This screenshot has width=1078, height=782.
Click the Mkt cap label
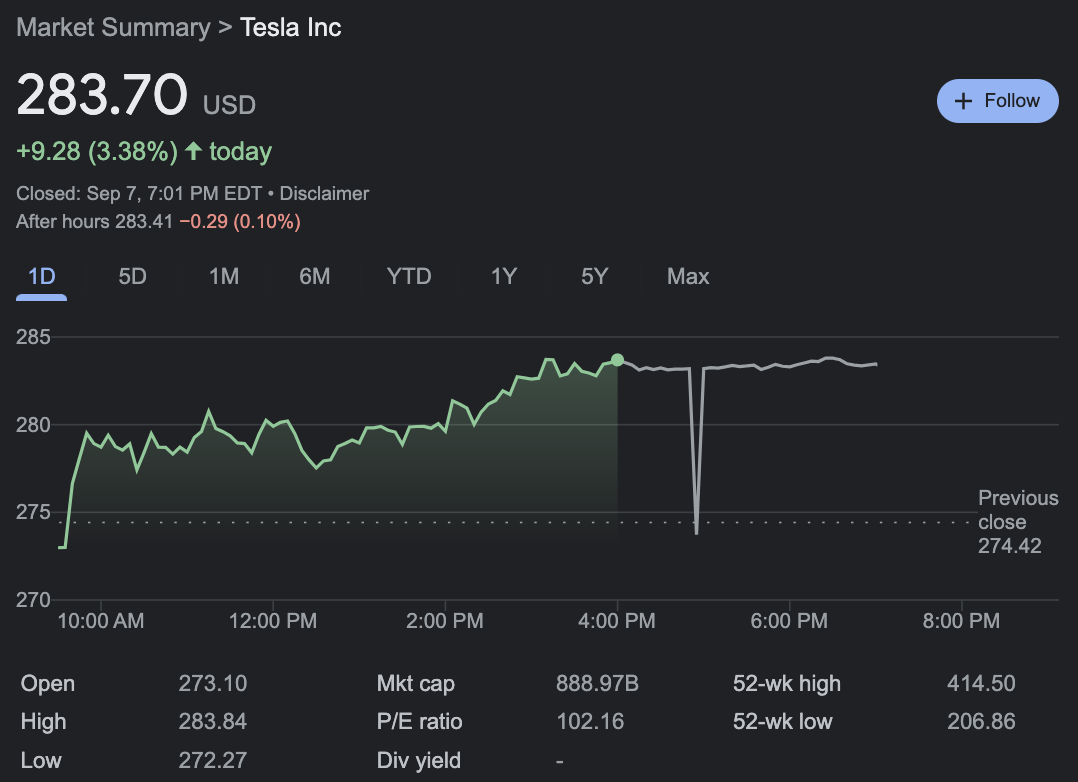point(415,683)
